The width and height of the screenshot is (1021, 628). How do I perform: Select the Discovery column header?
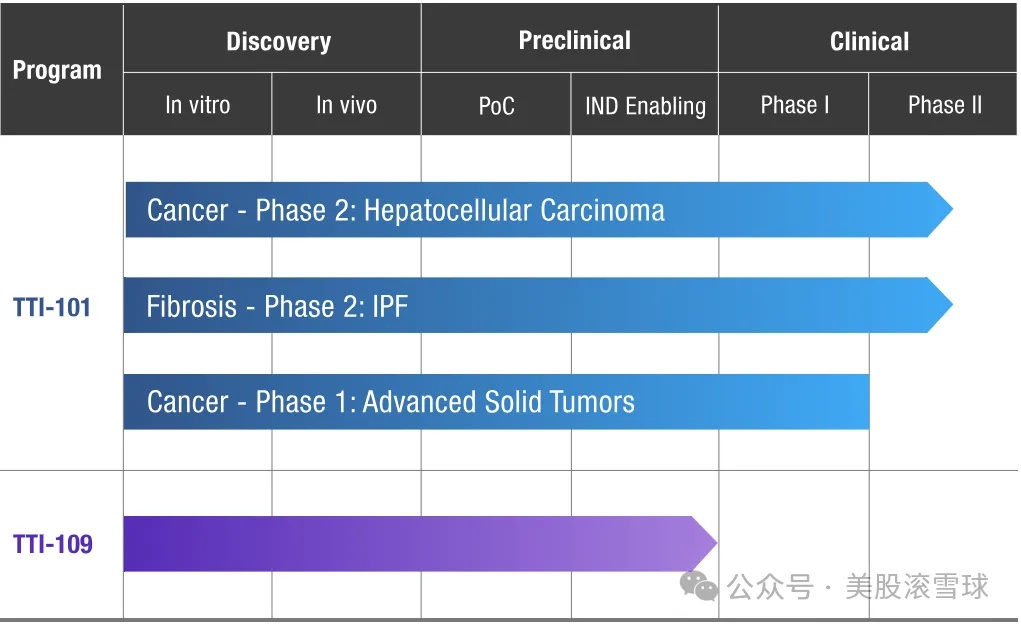point(278,42)
